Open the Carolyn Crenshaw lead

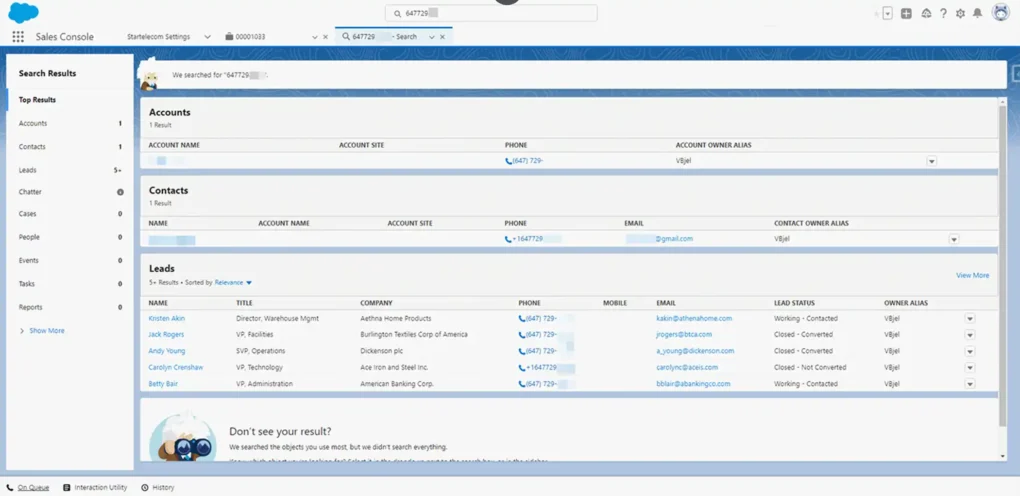(176, 367)
